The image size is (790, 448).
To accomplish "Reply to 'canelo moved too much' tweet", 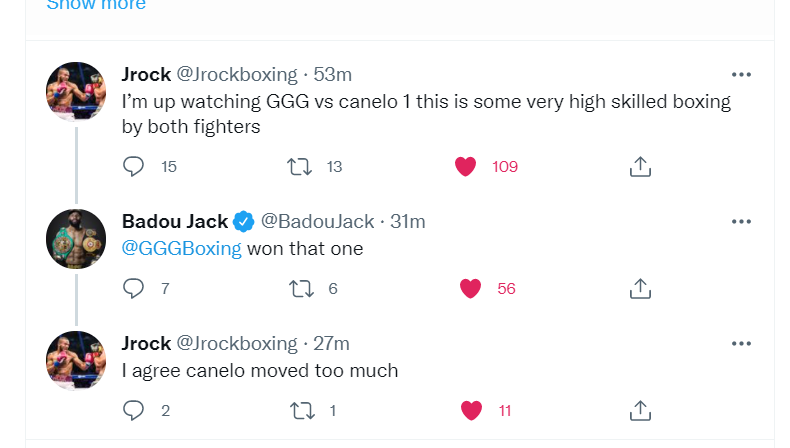I will [x=134, y=410].
